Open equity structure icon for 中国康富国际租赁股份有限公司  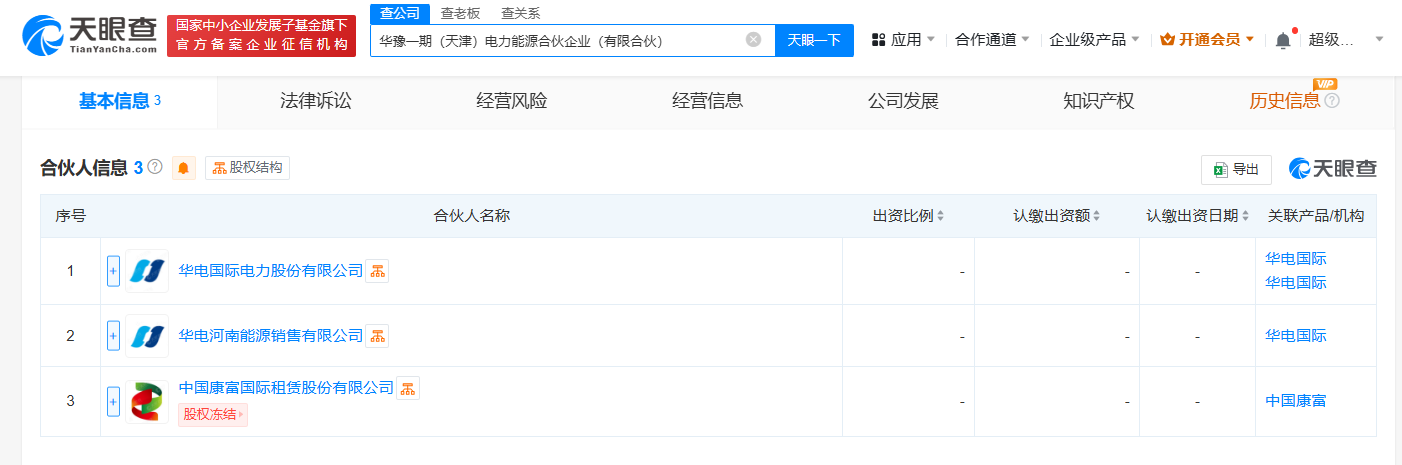(x=408, y=388)
